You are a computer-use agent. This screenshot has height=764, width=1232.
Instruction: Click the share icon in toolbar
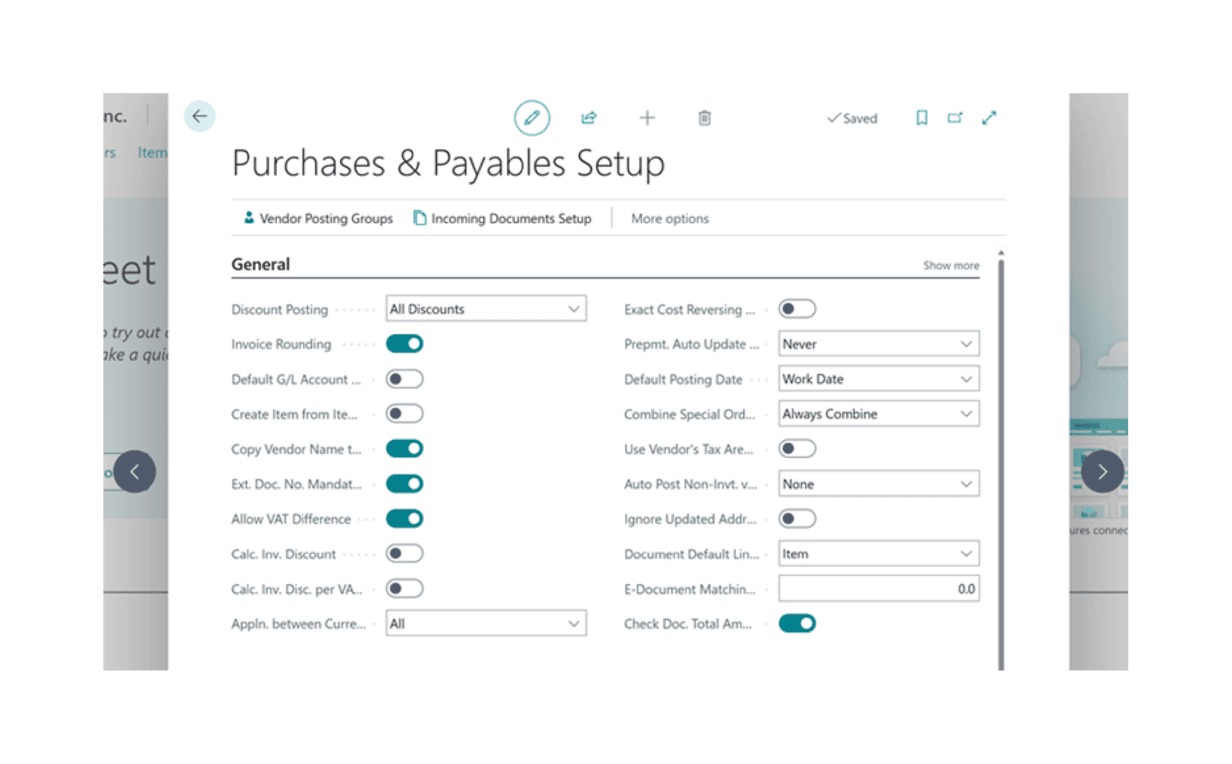(589, 118)
